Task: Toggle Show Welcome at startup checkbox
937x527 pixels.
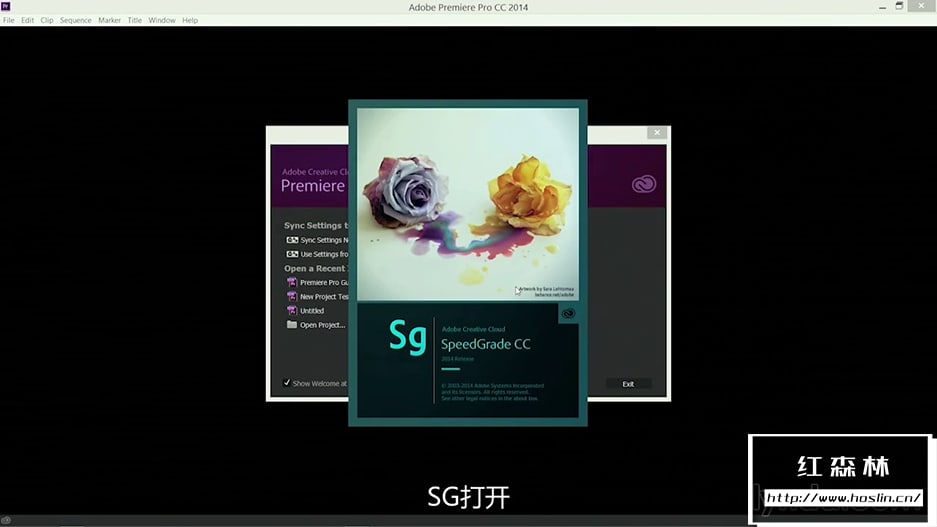Action: (x=287, y=383)
